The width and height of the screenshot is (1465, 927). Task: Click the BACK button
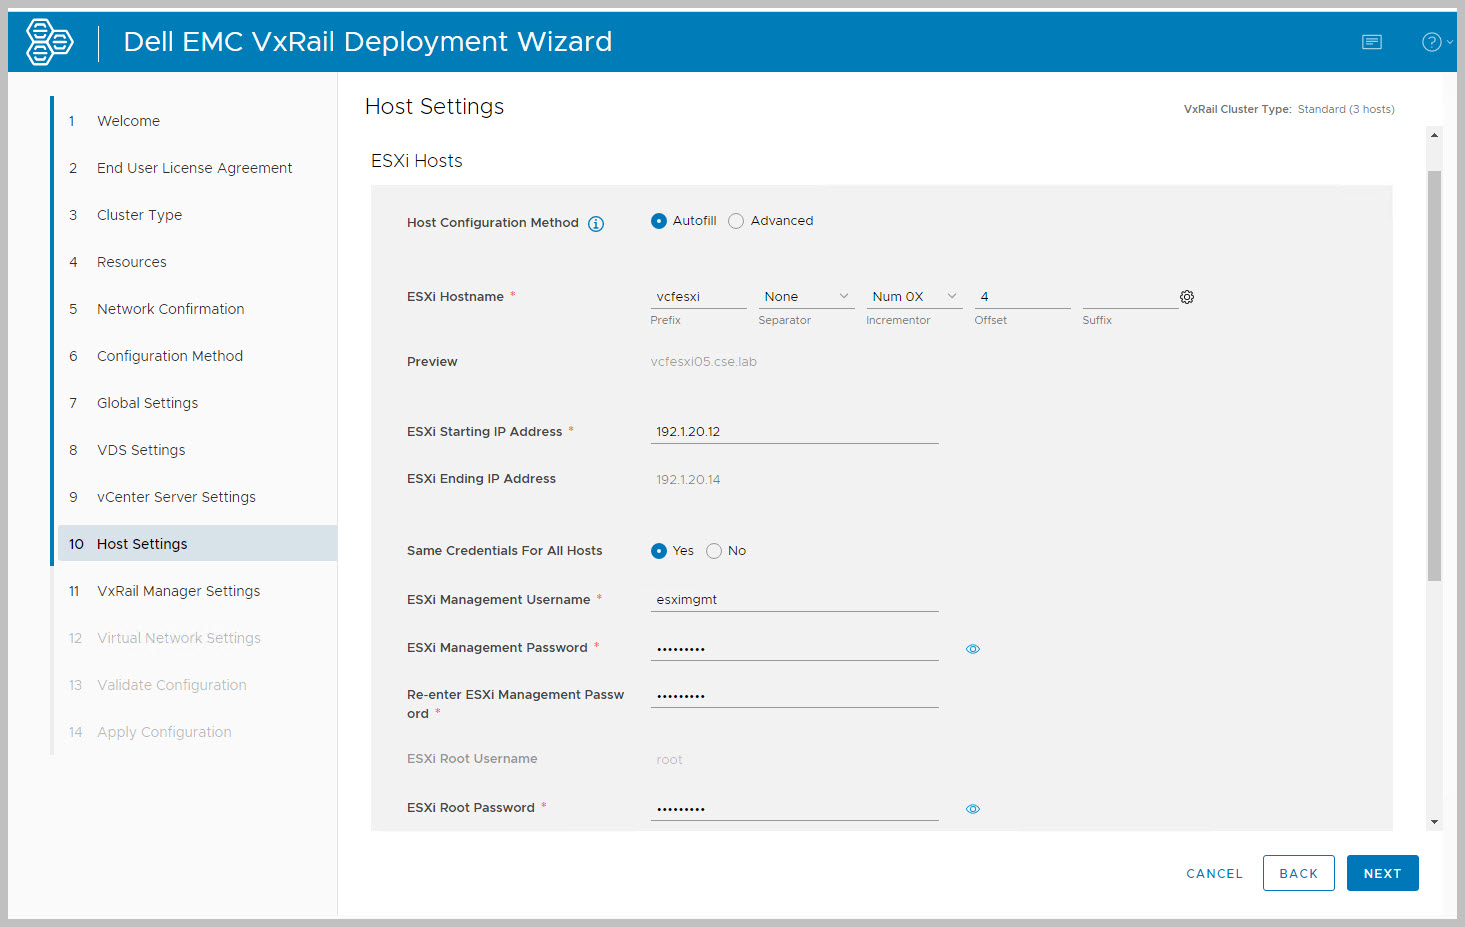point(1298,873)
